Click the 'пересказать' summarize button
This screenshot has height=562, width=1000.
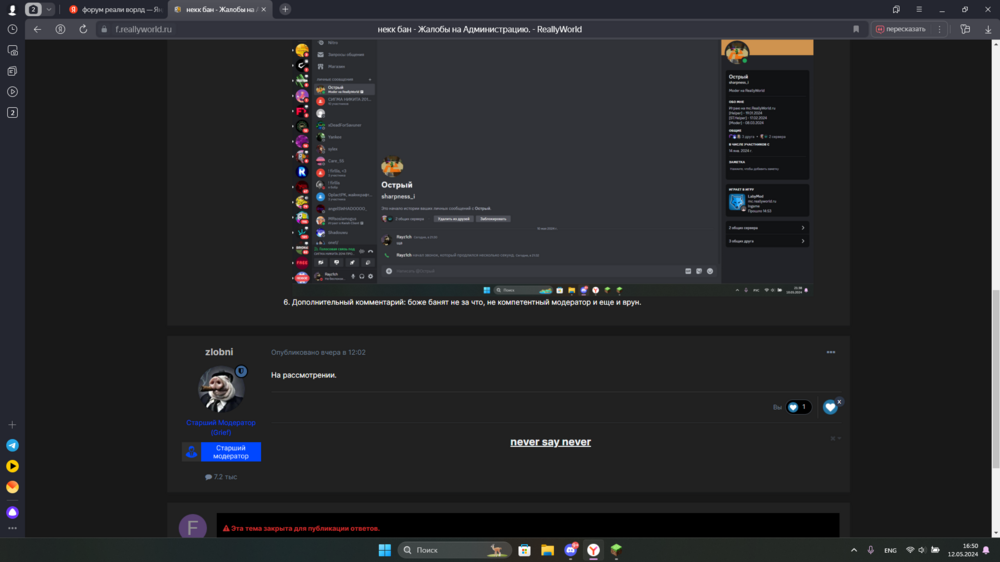tap(901, 29)
